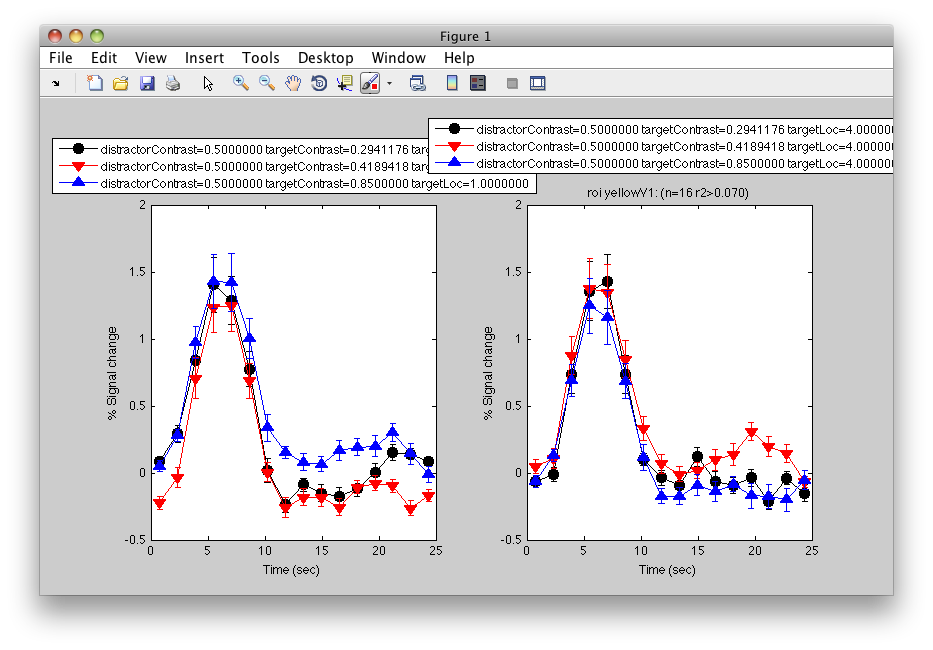Activate the Data Cursor tool
Screen dimensions: 933x650
coord(343,83)
